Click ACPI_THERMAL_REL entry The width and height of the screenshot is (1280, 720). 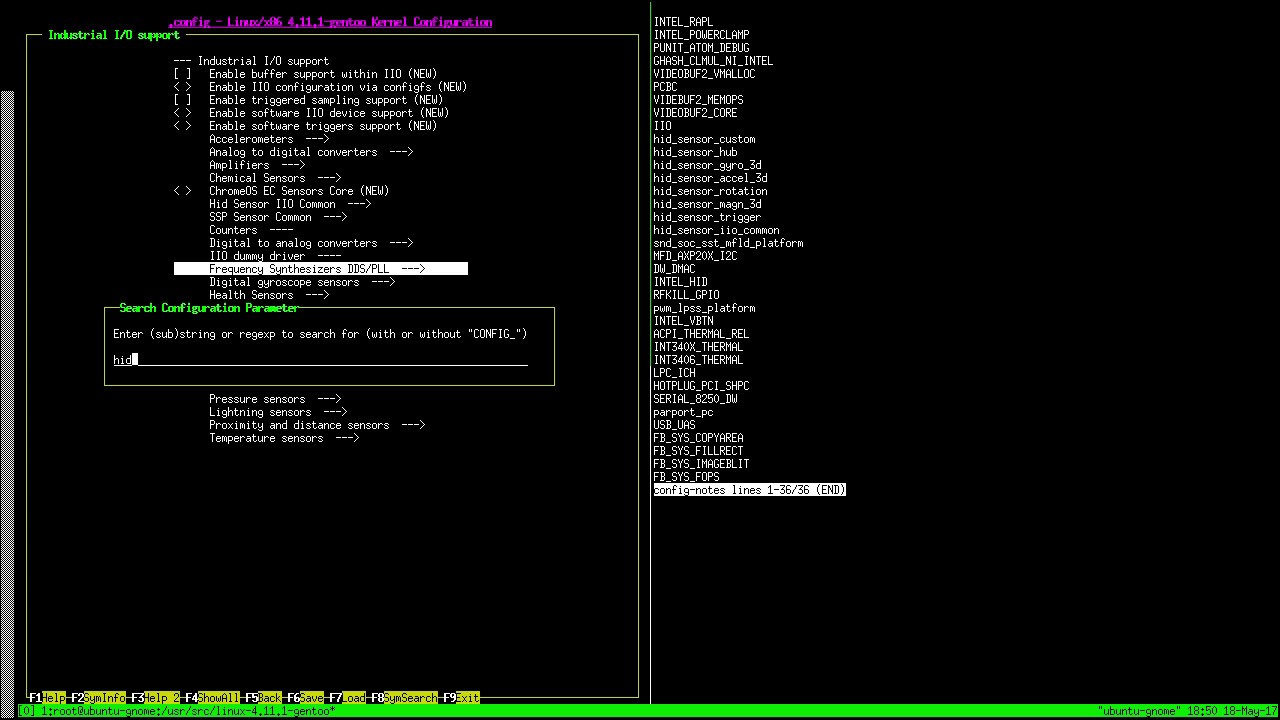(701, 334)
